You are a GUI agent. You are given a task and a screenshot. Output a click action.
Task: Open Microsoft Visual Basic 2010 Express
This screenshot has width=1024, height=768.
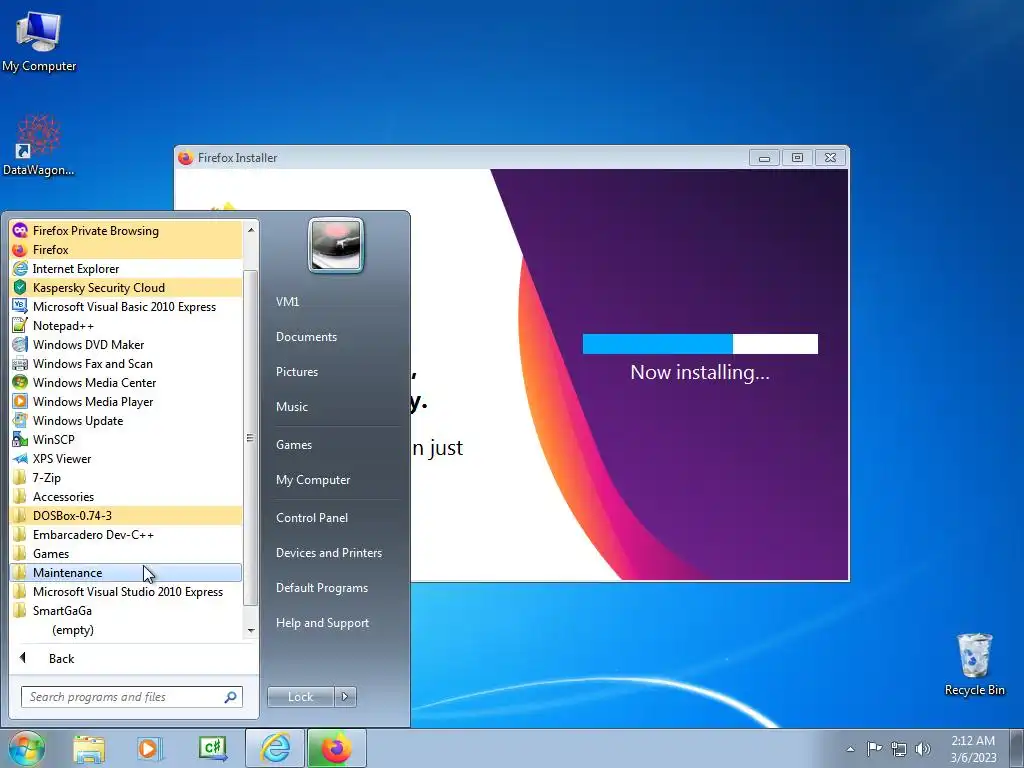[126, 306]
